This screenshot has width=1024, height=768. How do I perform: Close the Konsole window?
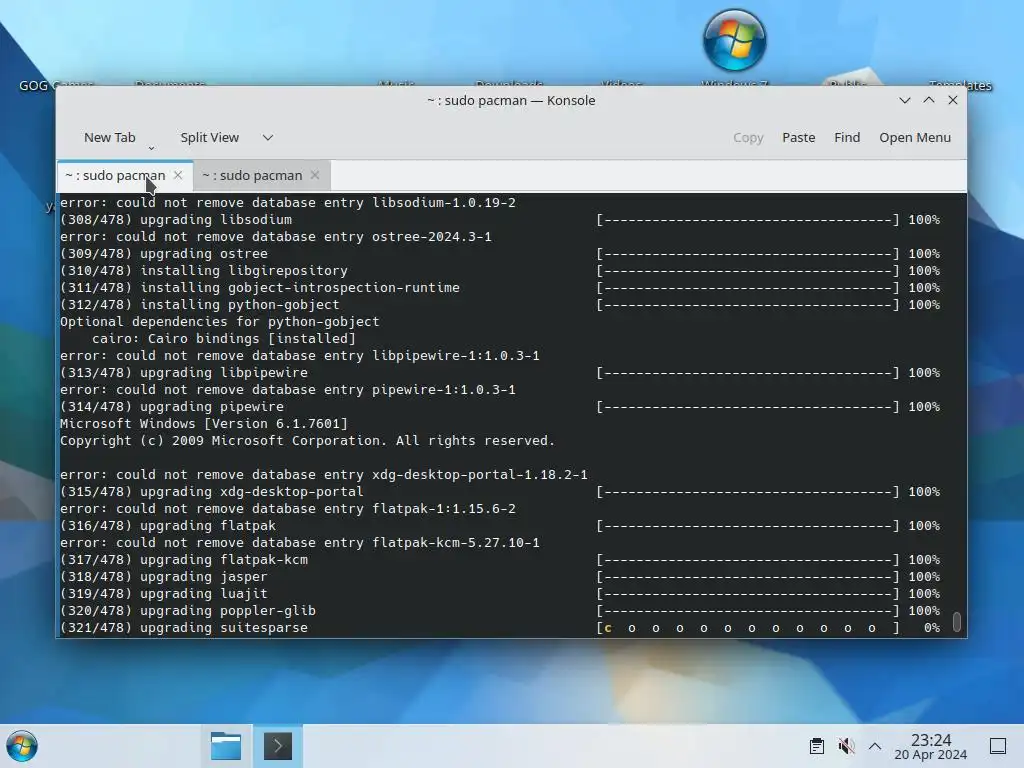pyautogui.click(x=953, y=100)
